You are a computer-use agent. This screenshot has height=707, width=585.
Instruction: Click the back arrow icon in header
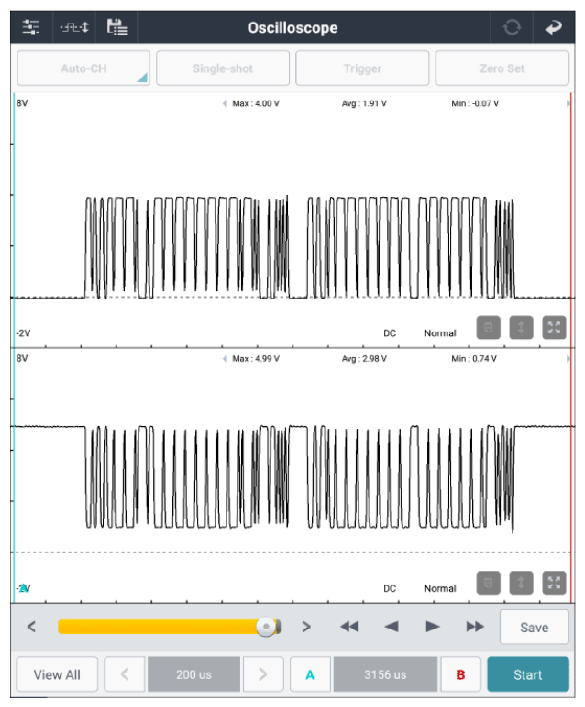[x=553, y=28]
